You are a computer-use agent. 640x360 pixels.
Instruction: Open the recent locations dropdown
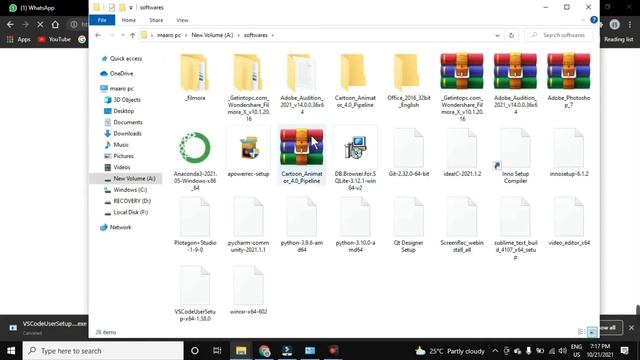[122, 36]
